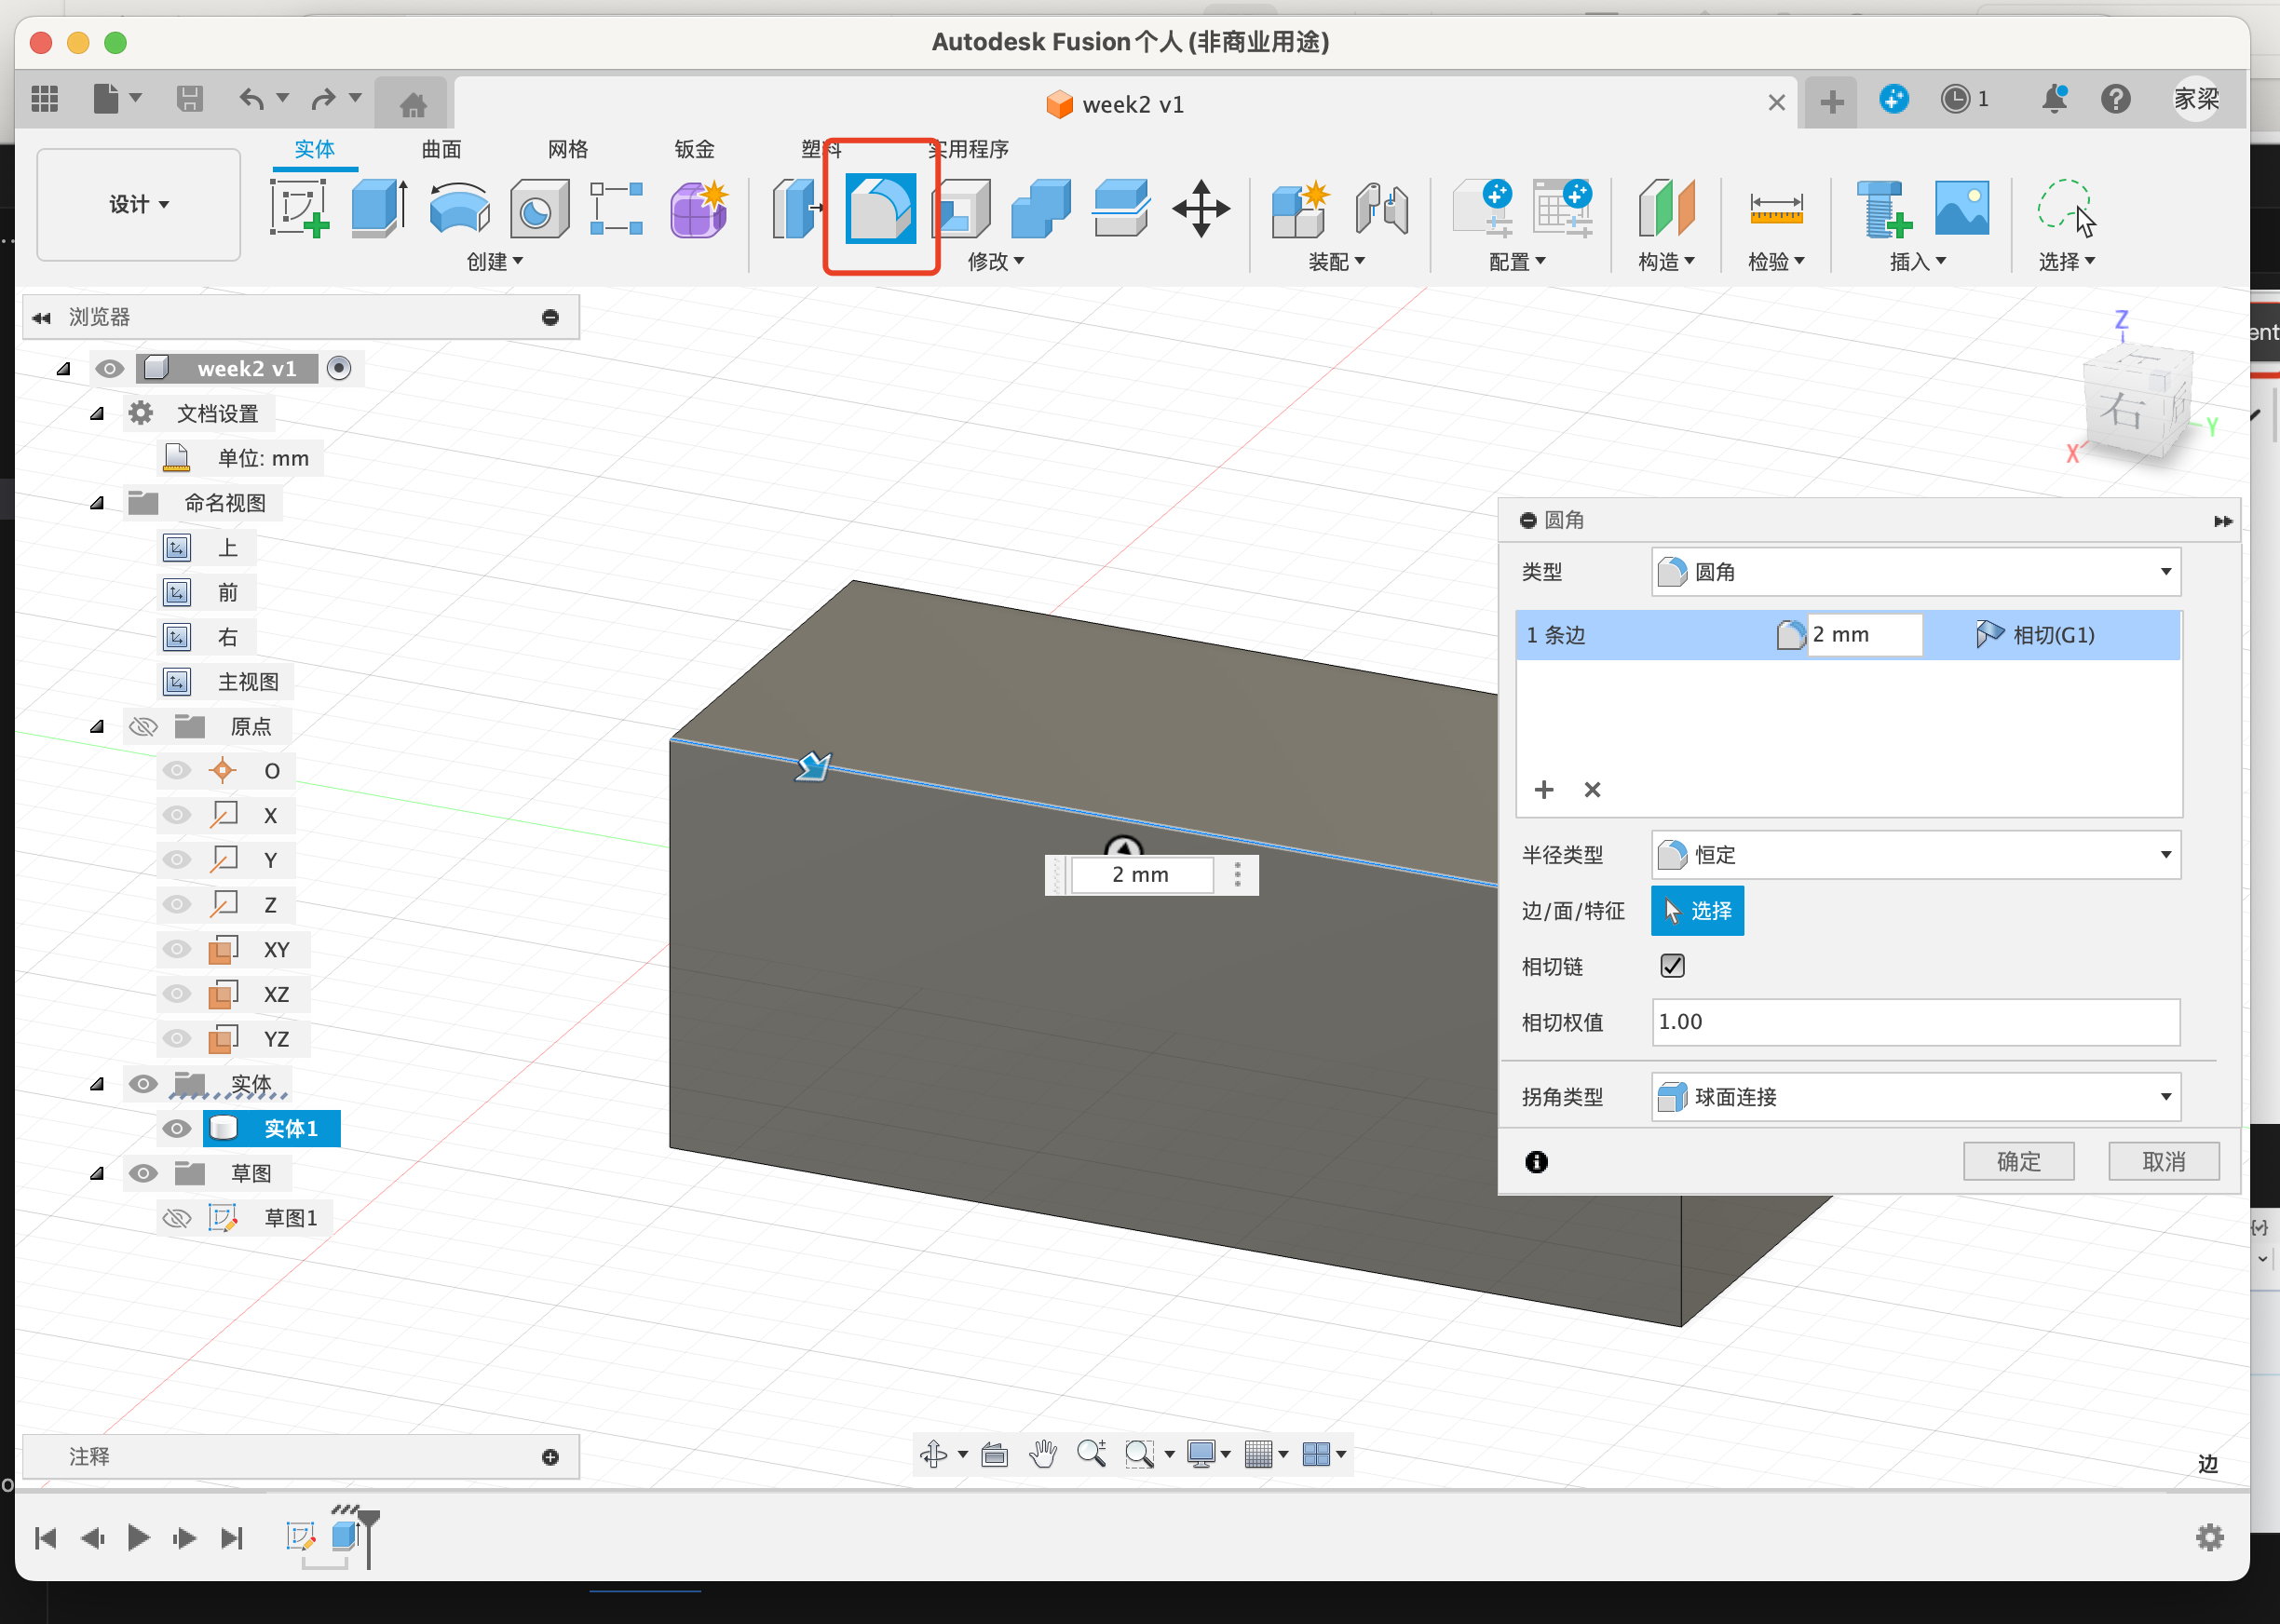Switch to the 实体 tab
Image resolution: width=2280 pixels, height=1624 pixels.
[x=315, y=150]
